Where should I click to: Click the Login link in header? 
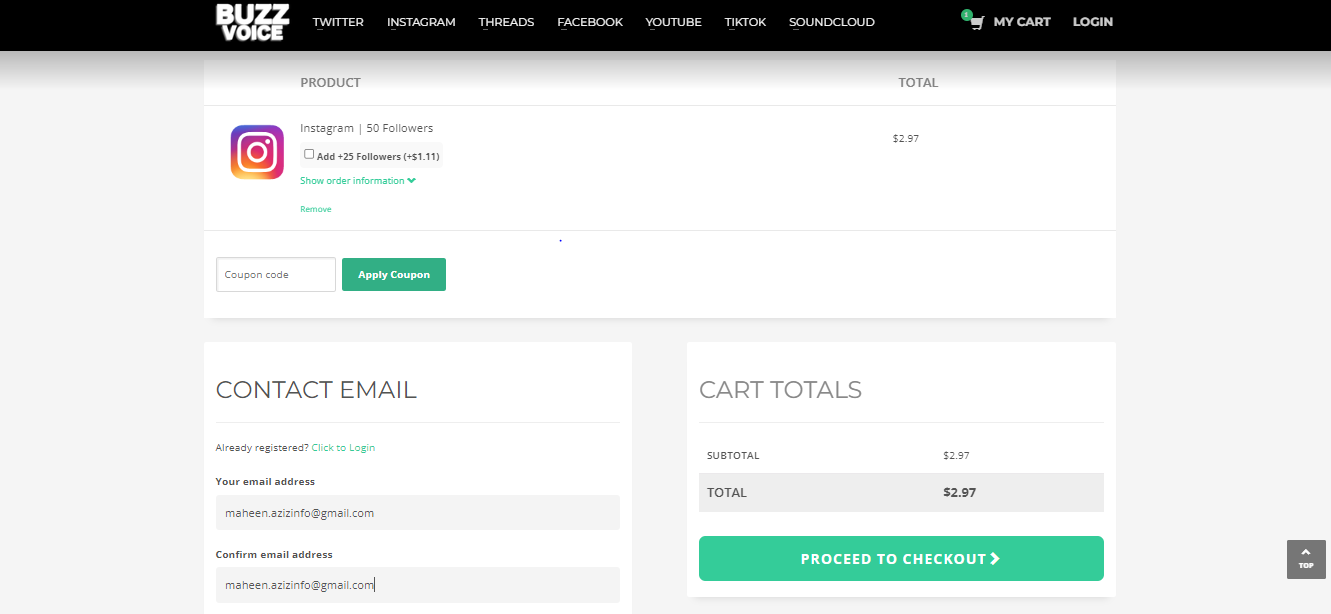point(1093,22)
